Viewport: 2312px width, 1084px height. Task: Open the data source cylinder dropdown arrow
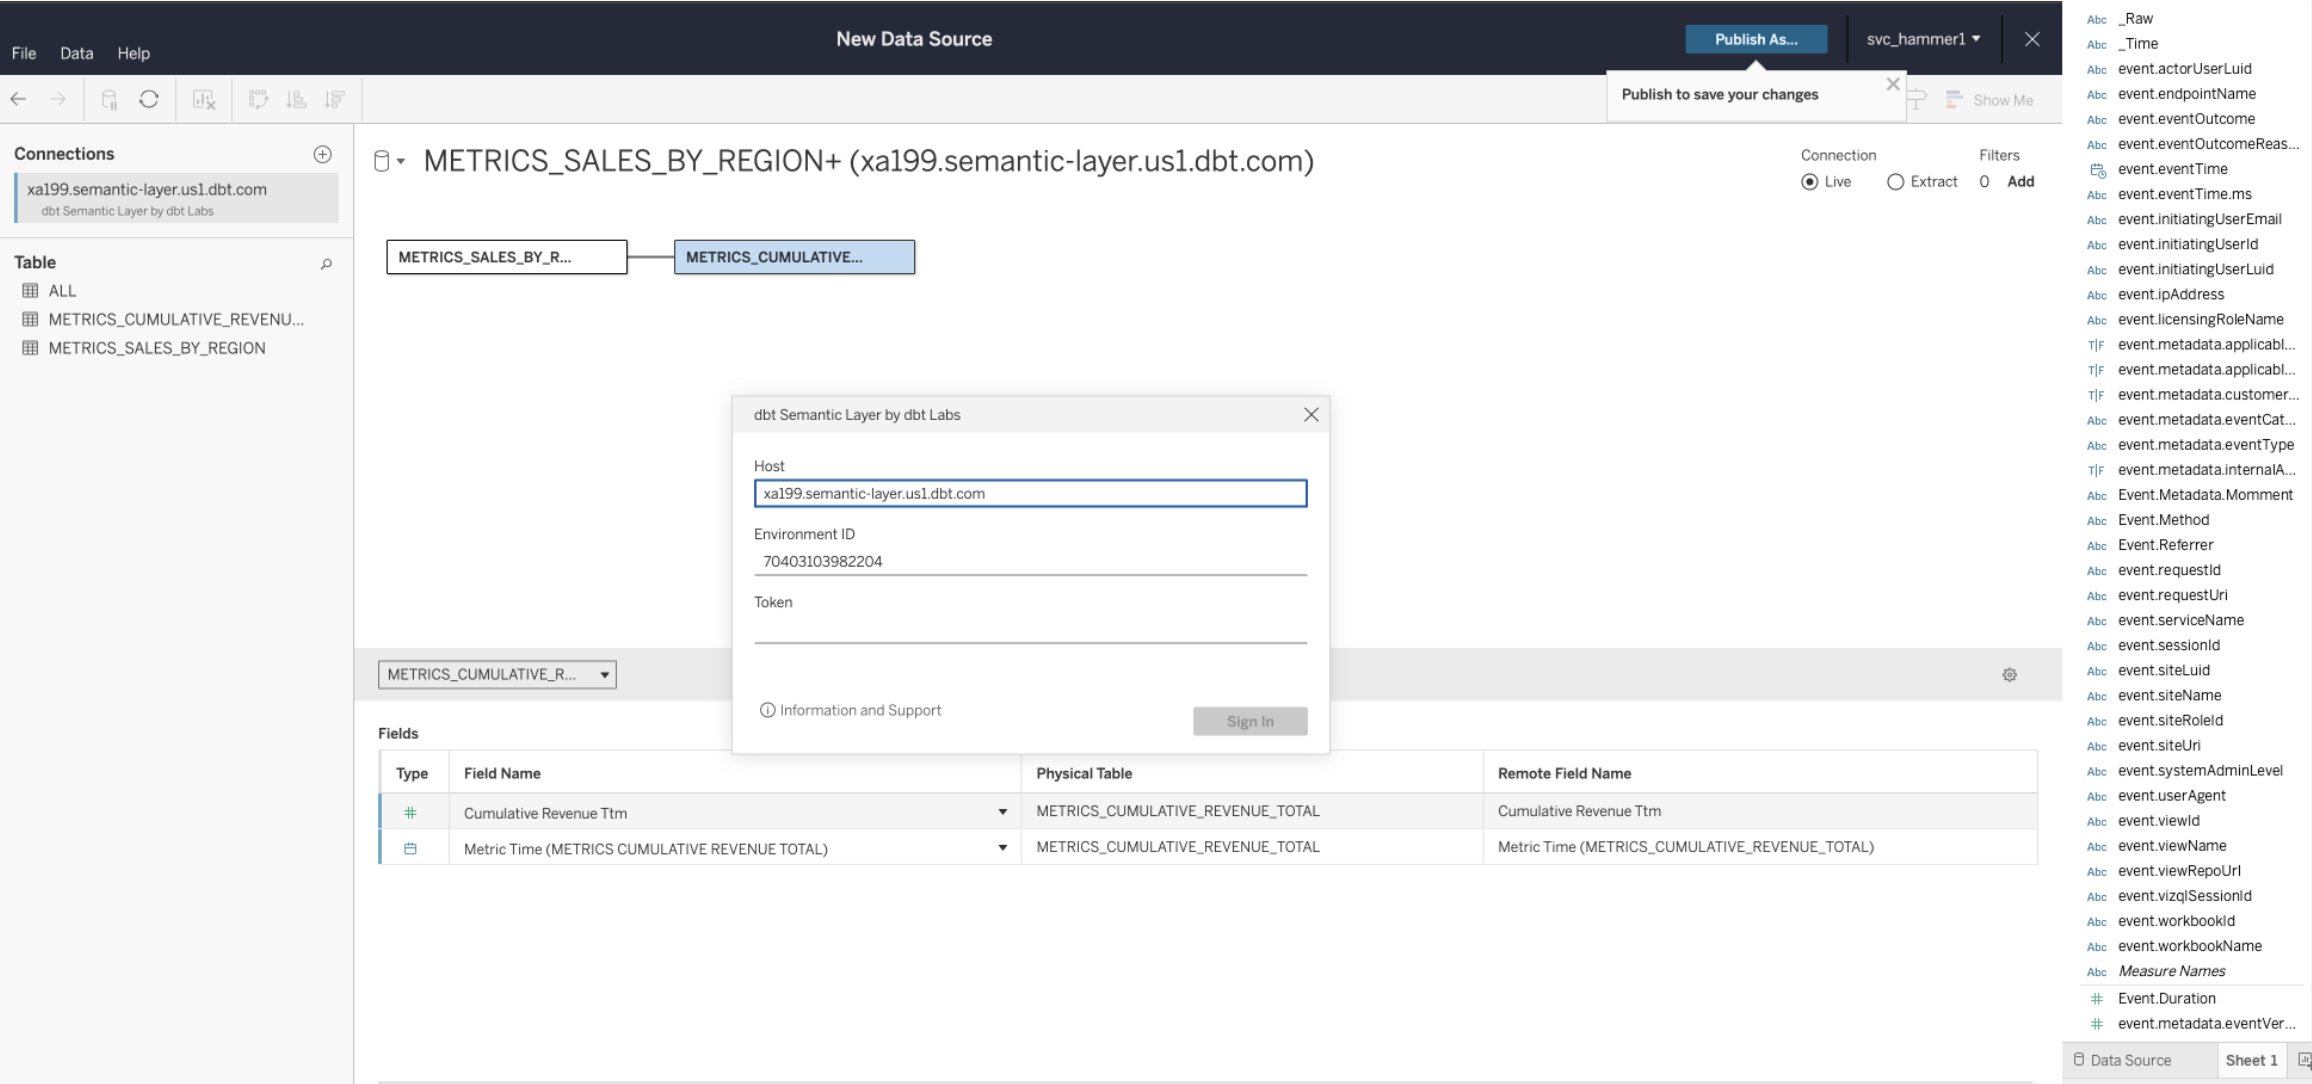coord(401,161)
